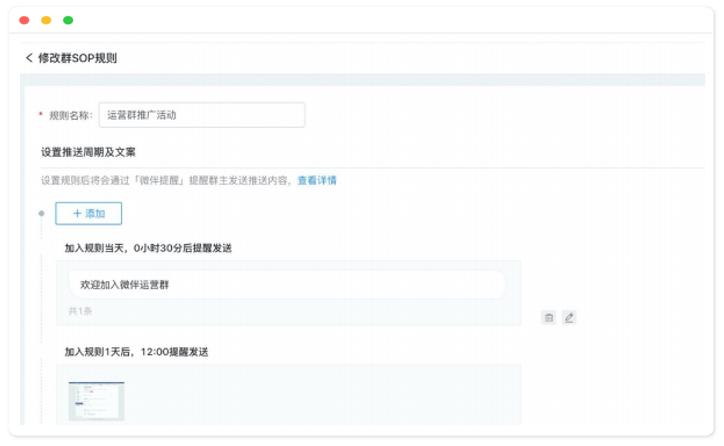Click the trash icon to delete the first rule
Image resolution: width=724 pixels, height=446 pixels.
548,318
